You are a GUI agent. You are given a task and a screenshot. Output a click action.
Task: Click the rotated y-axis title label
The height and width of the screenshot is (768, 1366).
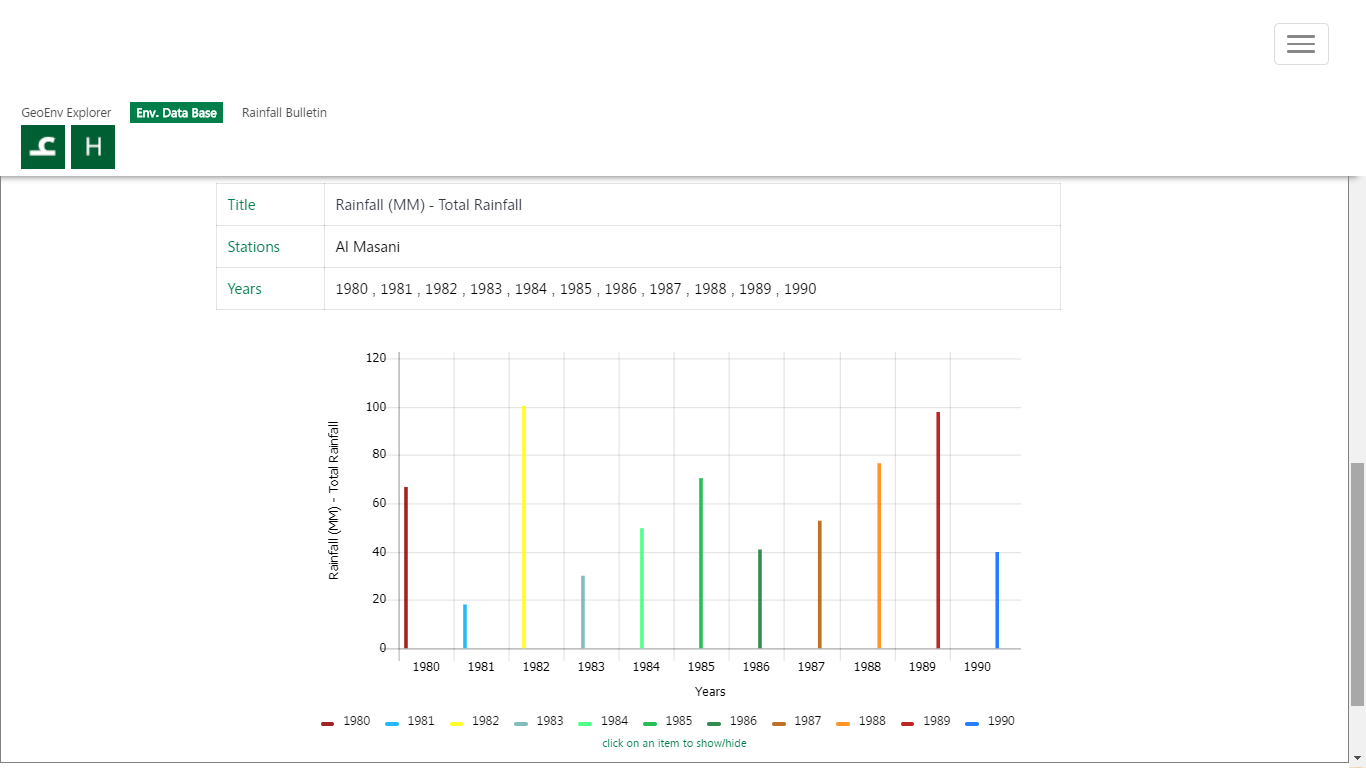[x=334, y=500]
